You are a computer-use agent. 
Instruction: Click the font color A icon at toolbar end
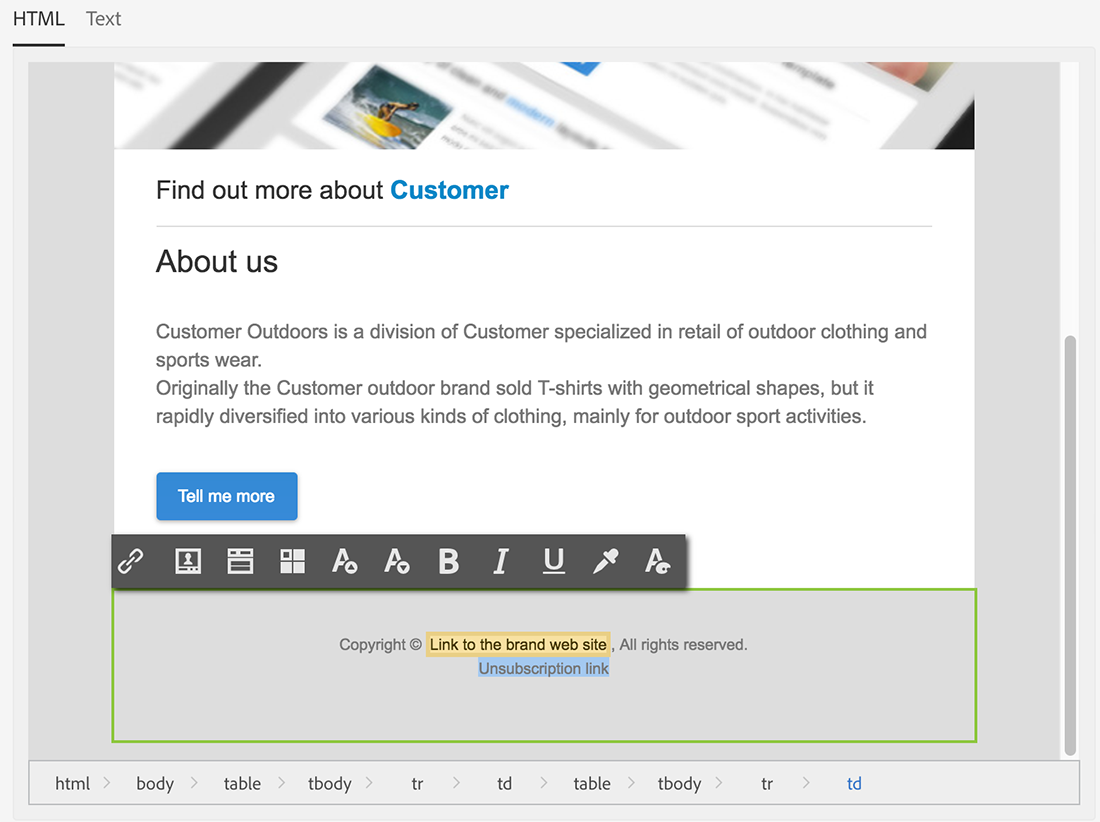coord(658,561)
